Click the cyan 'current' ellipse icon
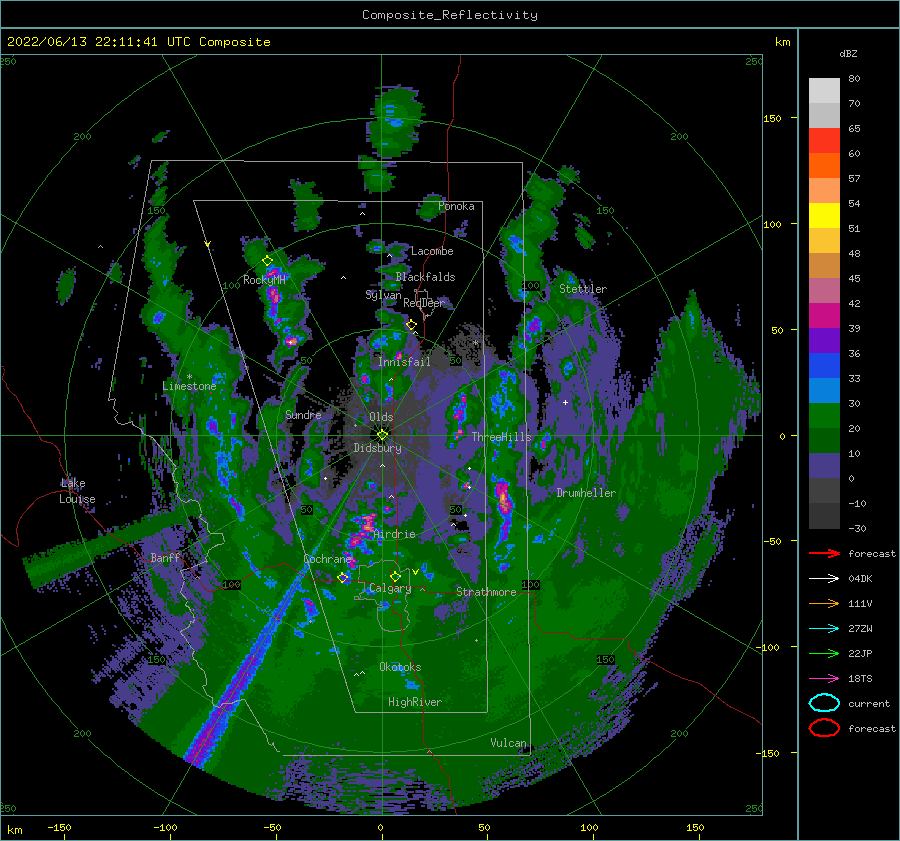 [x=824, y=703]
